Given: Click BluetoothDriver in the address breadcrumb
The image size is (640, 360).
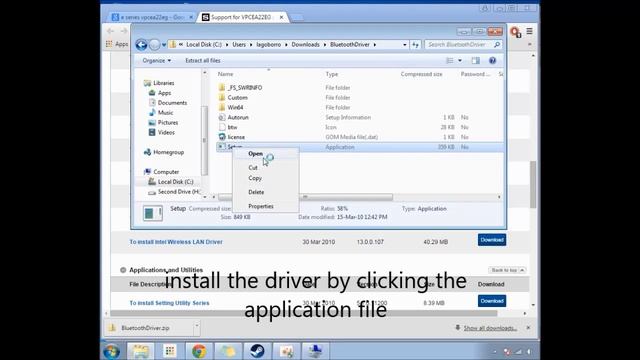Looking at the screenshot, I should (x=350, y=44).
